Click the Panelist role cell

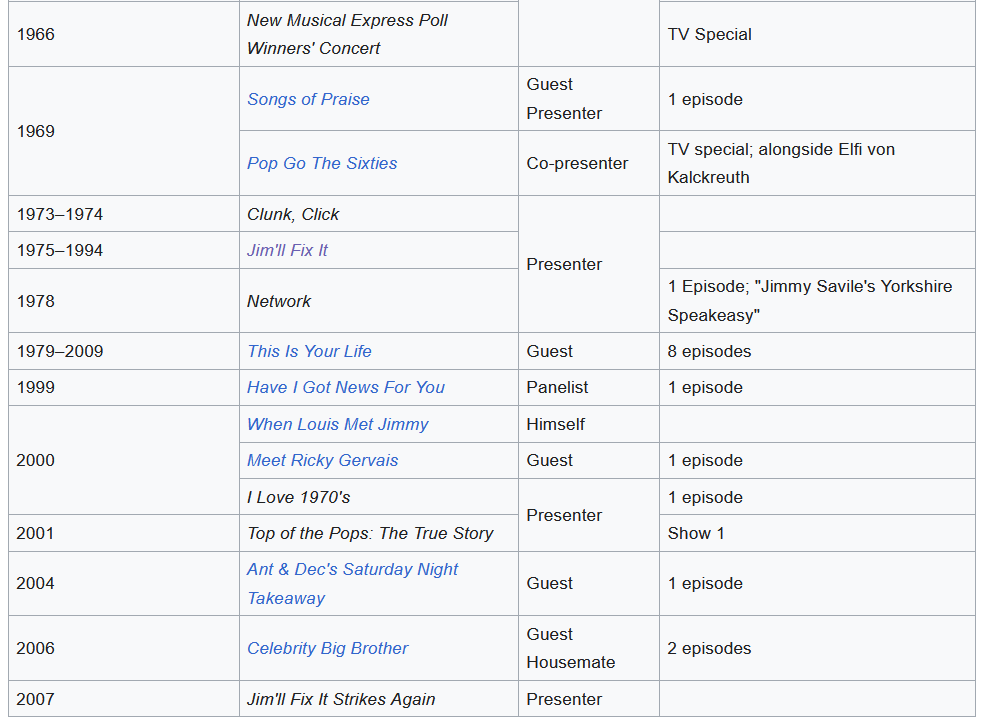[589, 387]
